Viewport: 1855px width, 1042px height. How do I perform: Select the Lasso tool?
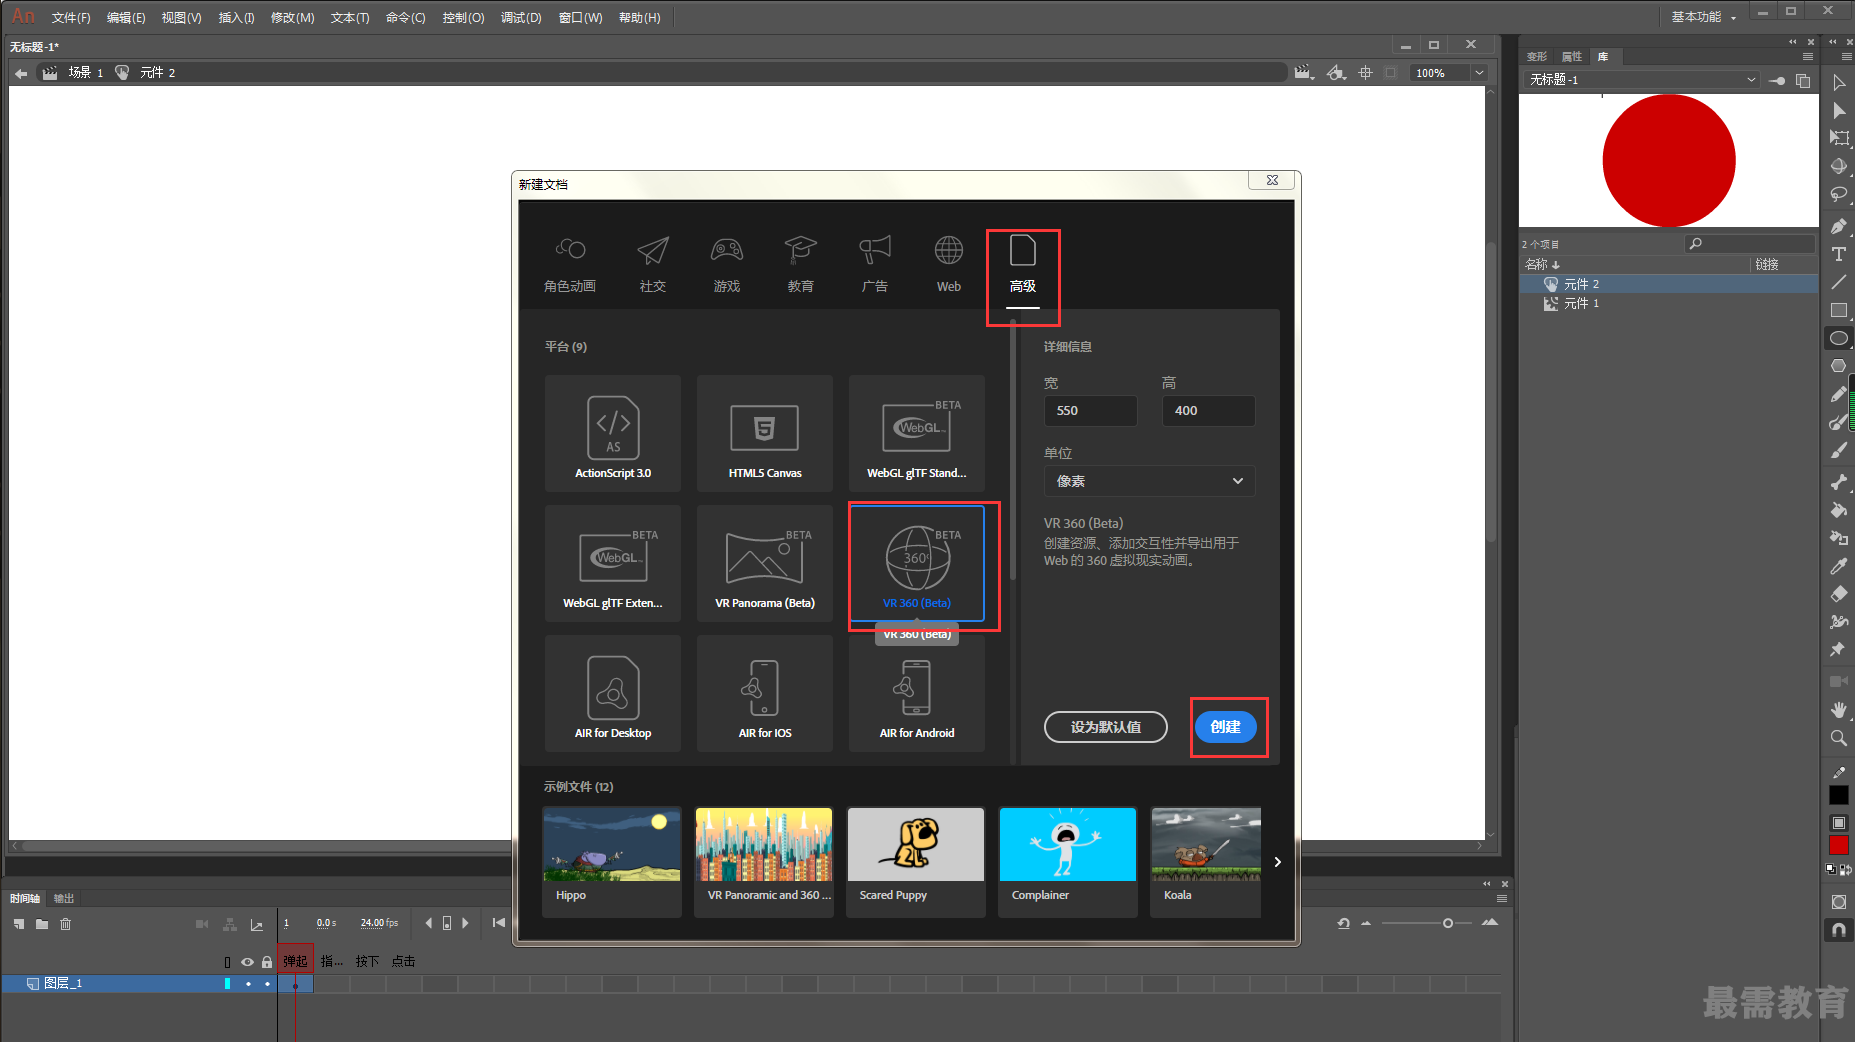pyautogui.click(x=1838, y=194)
